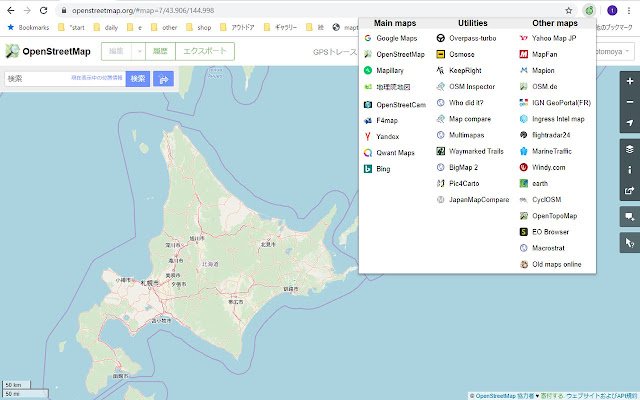Launch Overpass-turbo utility

(x=466, y=38)
